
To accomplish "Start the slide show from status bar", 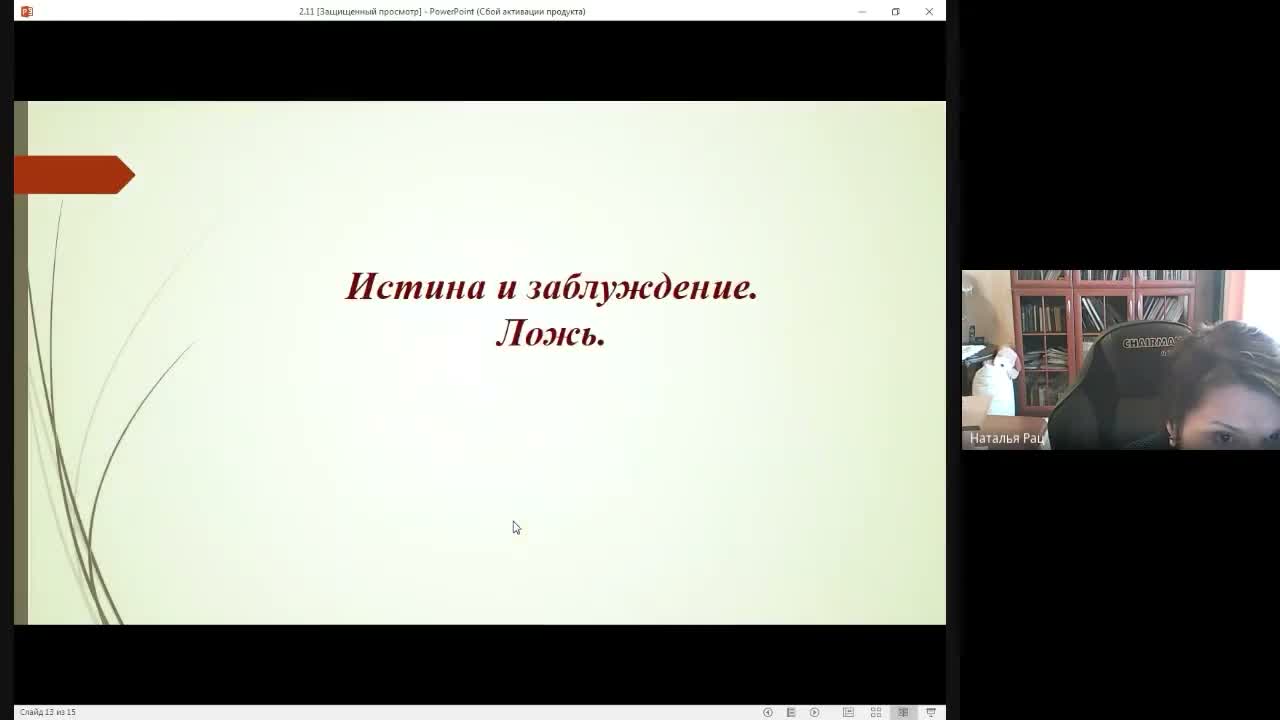I will point(931,712).
